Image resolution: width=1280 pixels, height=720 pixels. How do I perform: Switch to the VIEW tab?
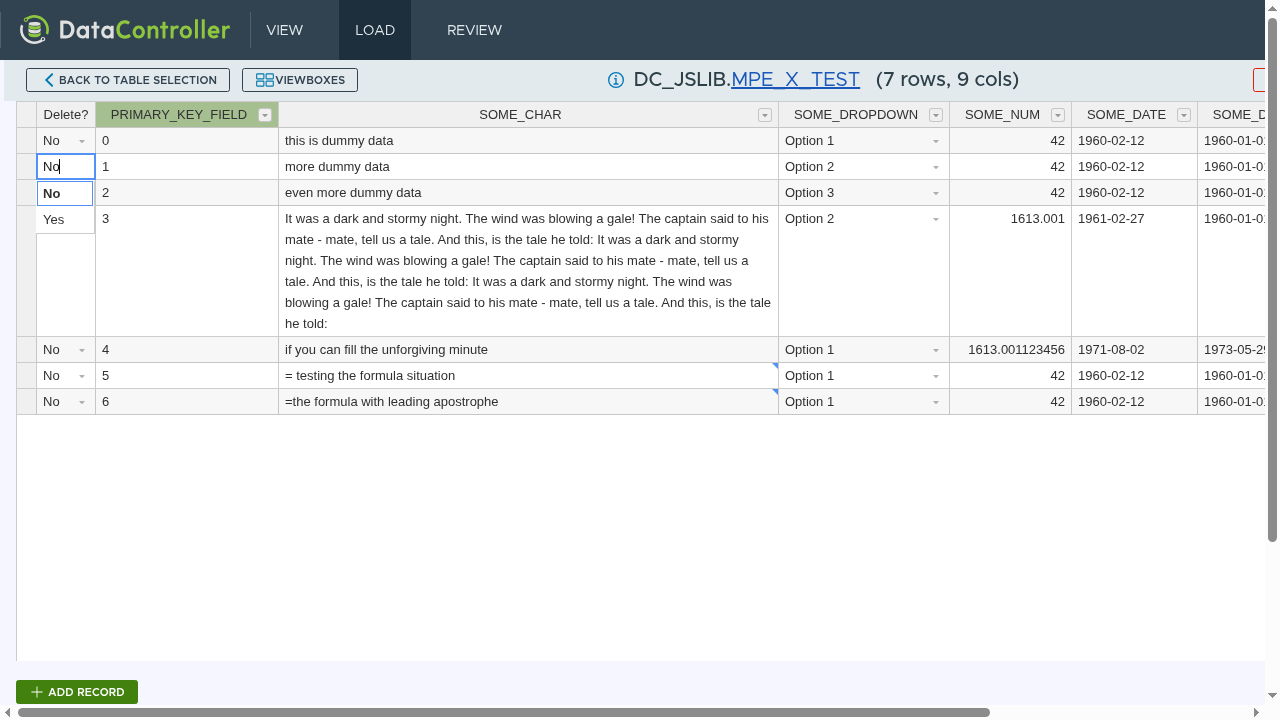284,30
